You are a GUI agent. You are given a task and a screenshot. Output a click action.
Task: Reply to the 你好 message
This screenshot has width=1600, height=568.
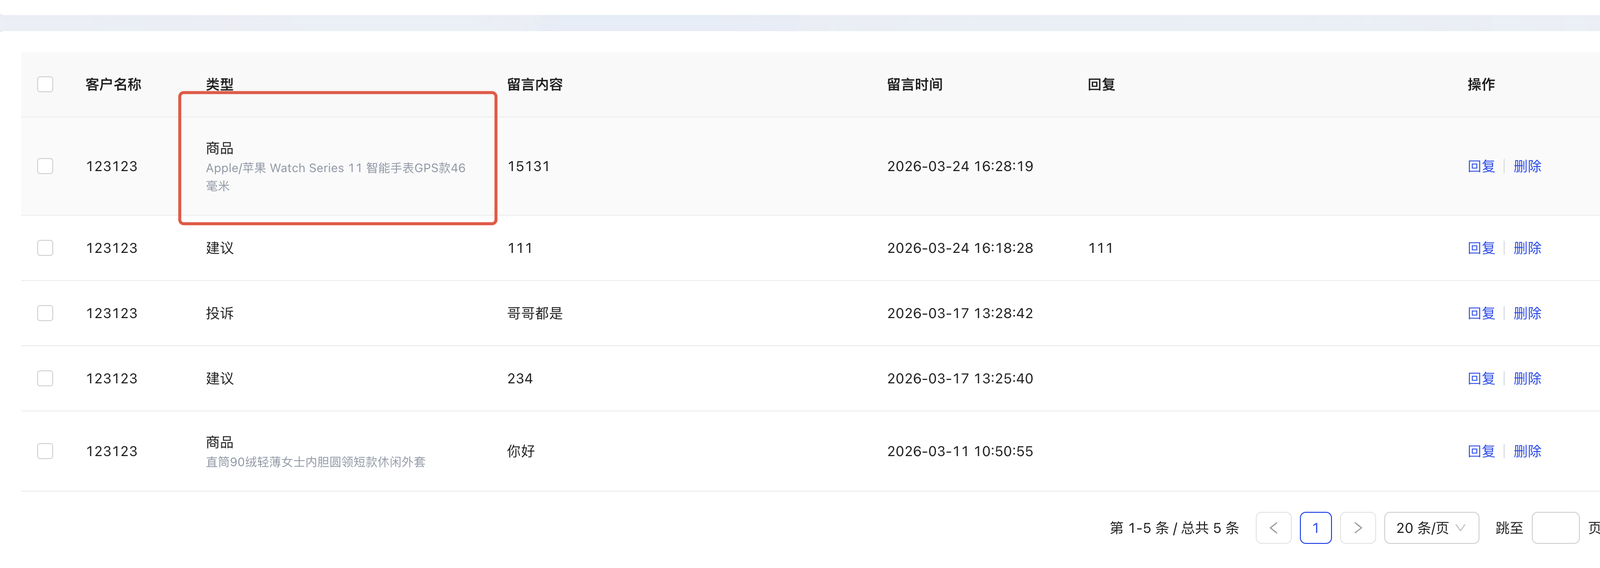pos(1481,451)
